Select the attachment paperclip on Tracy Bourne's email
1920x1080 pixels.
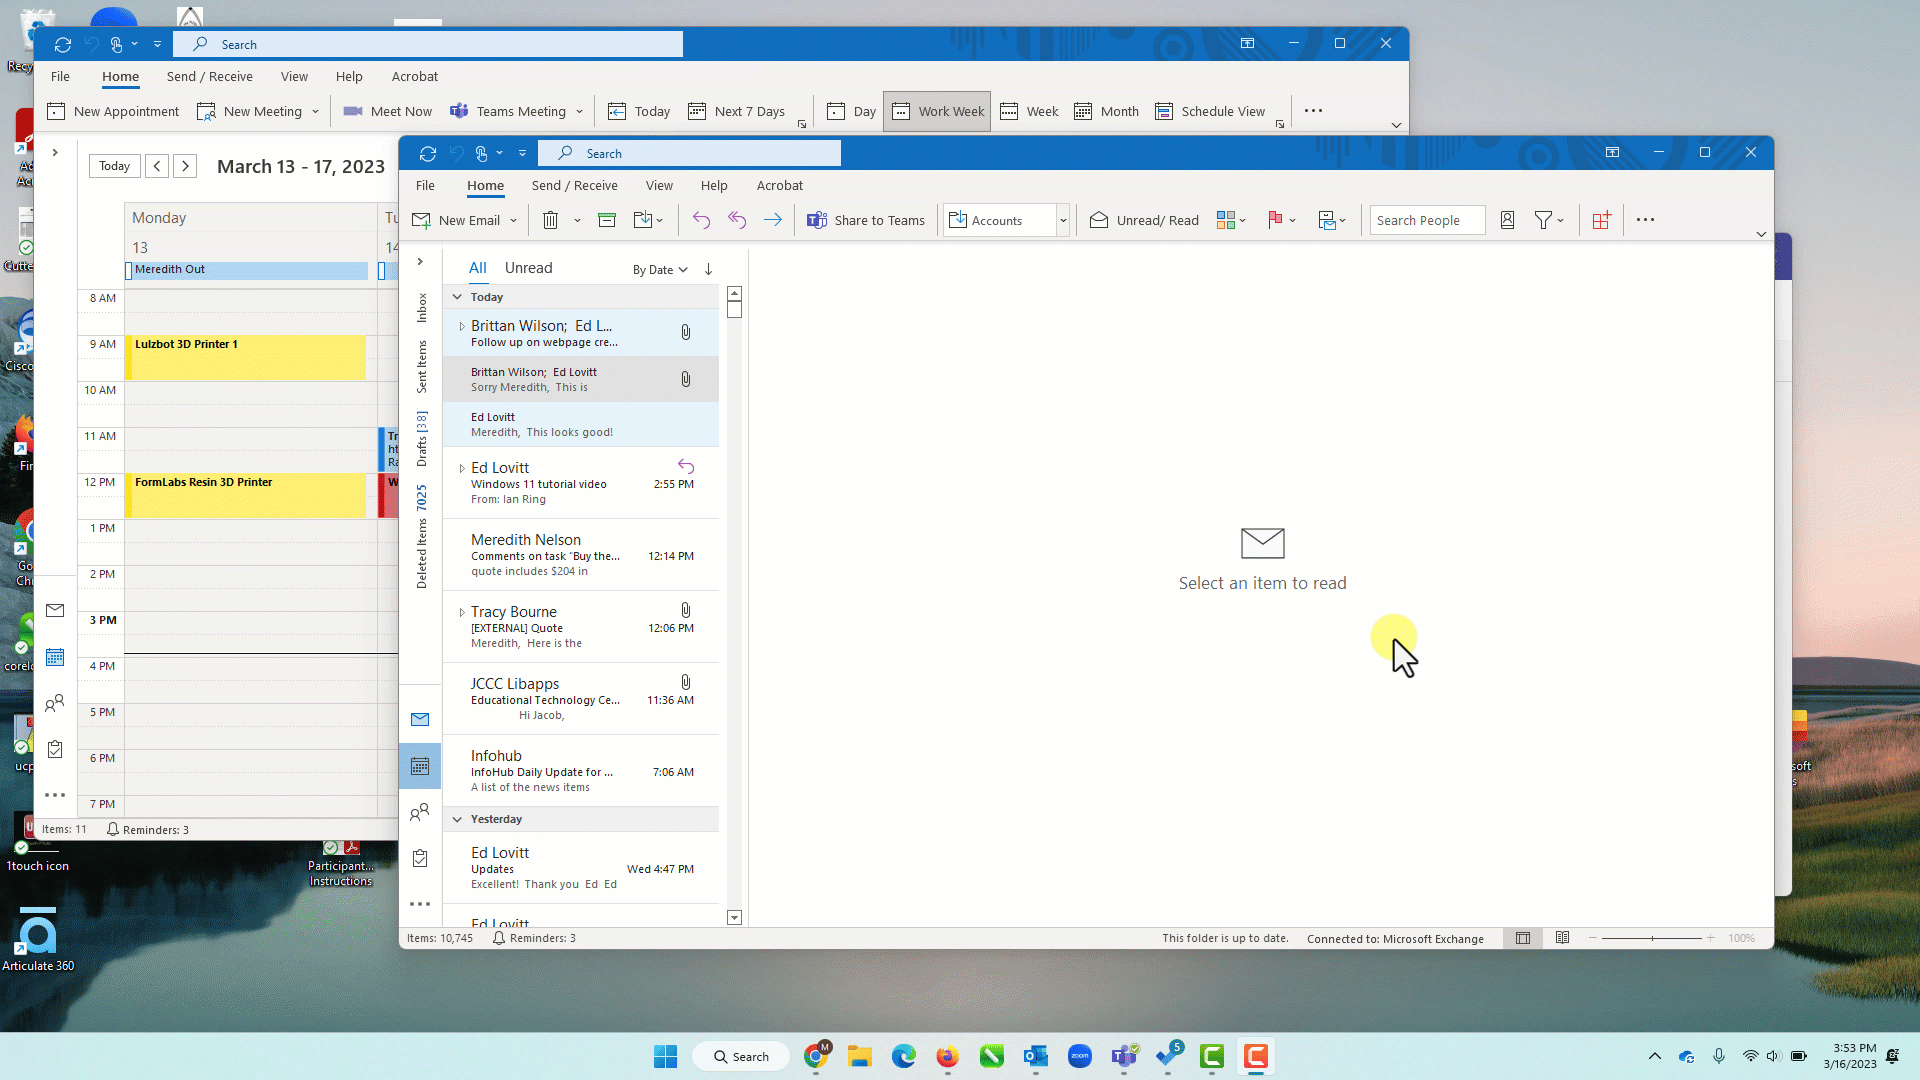[x=685, y=610]
